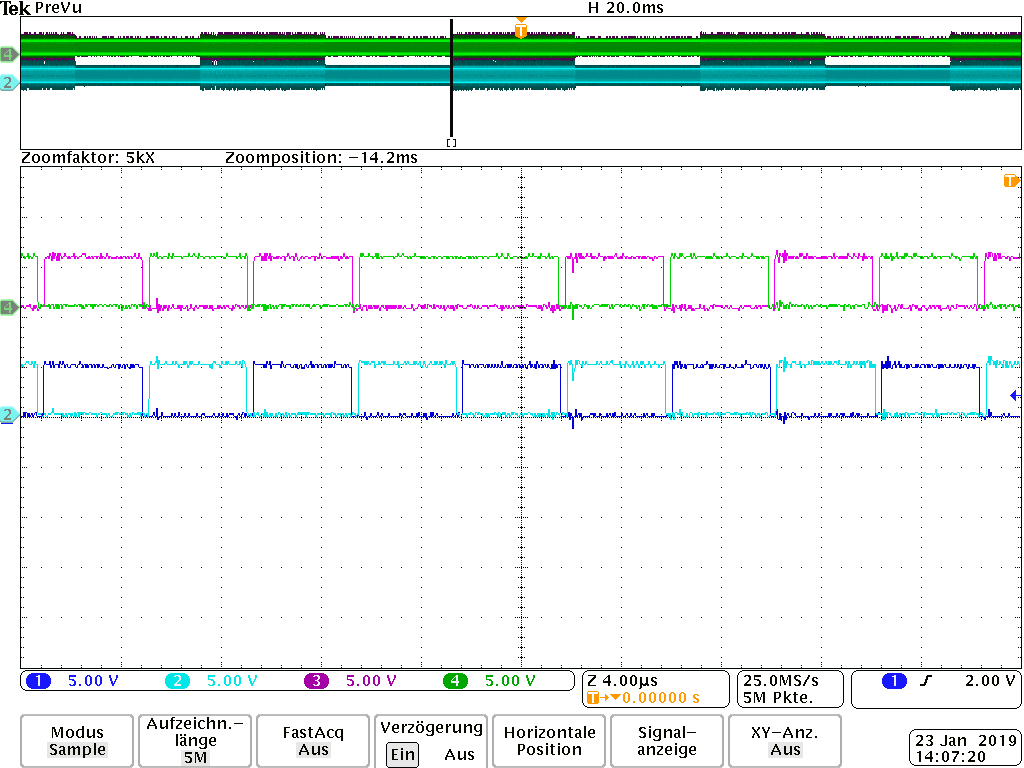Click the orange T icon beside delay readout
This screenshot has height=768, width=1024.
point(592,698)
